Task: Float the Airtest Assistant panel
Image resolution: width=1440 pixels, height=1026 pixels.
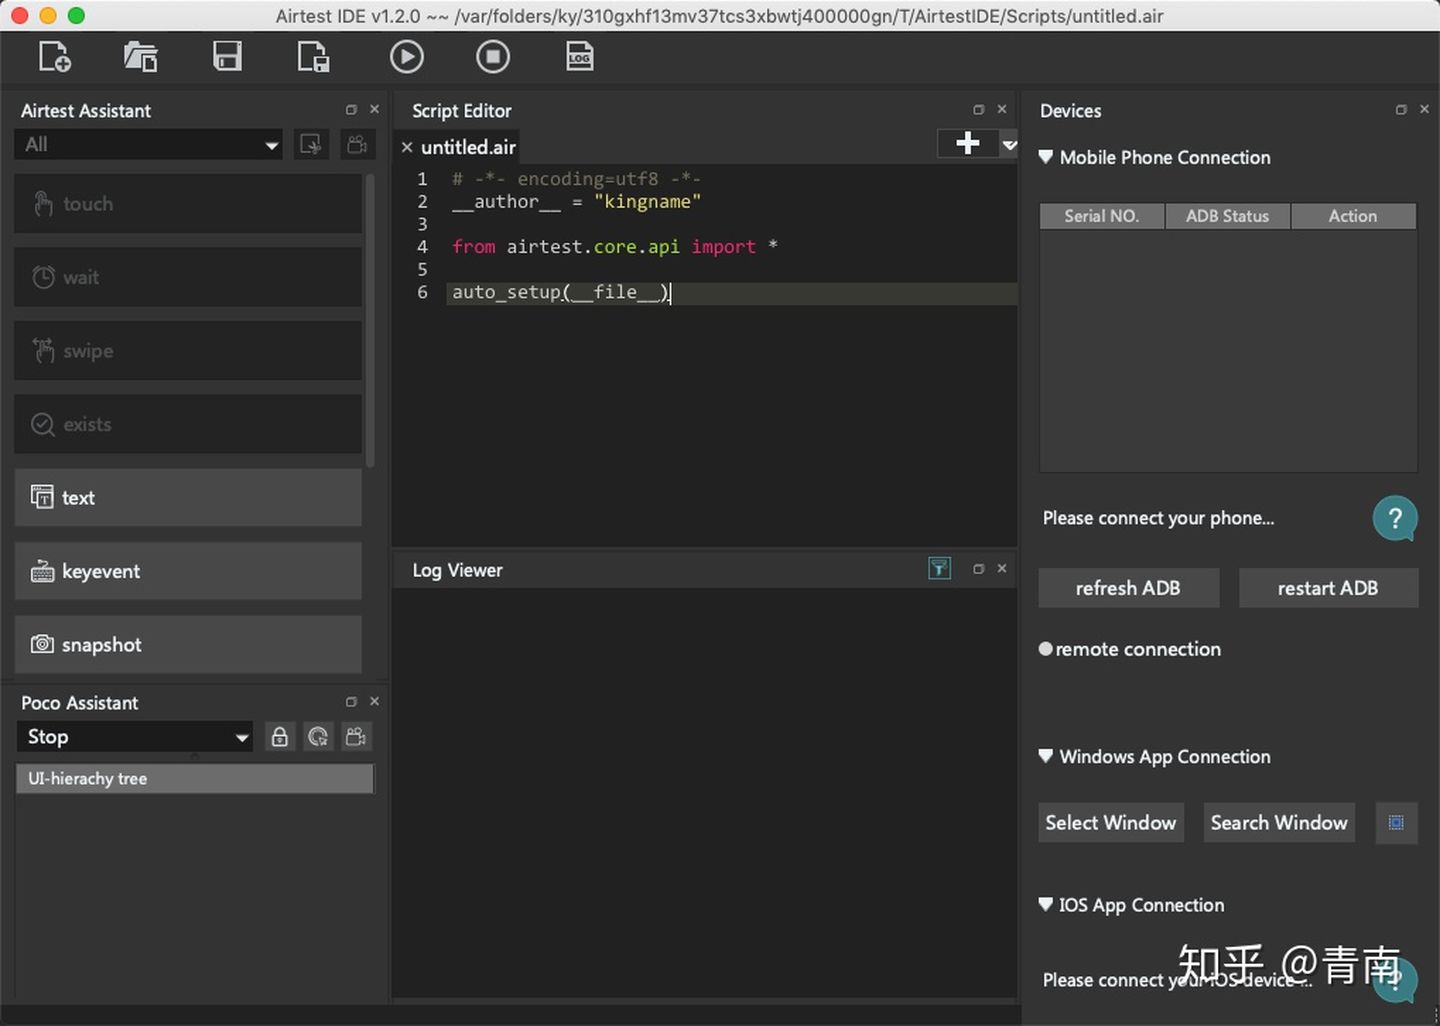Action: point(351,110)
